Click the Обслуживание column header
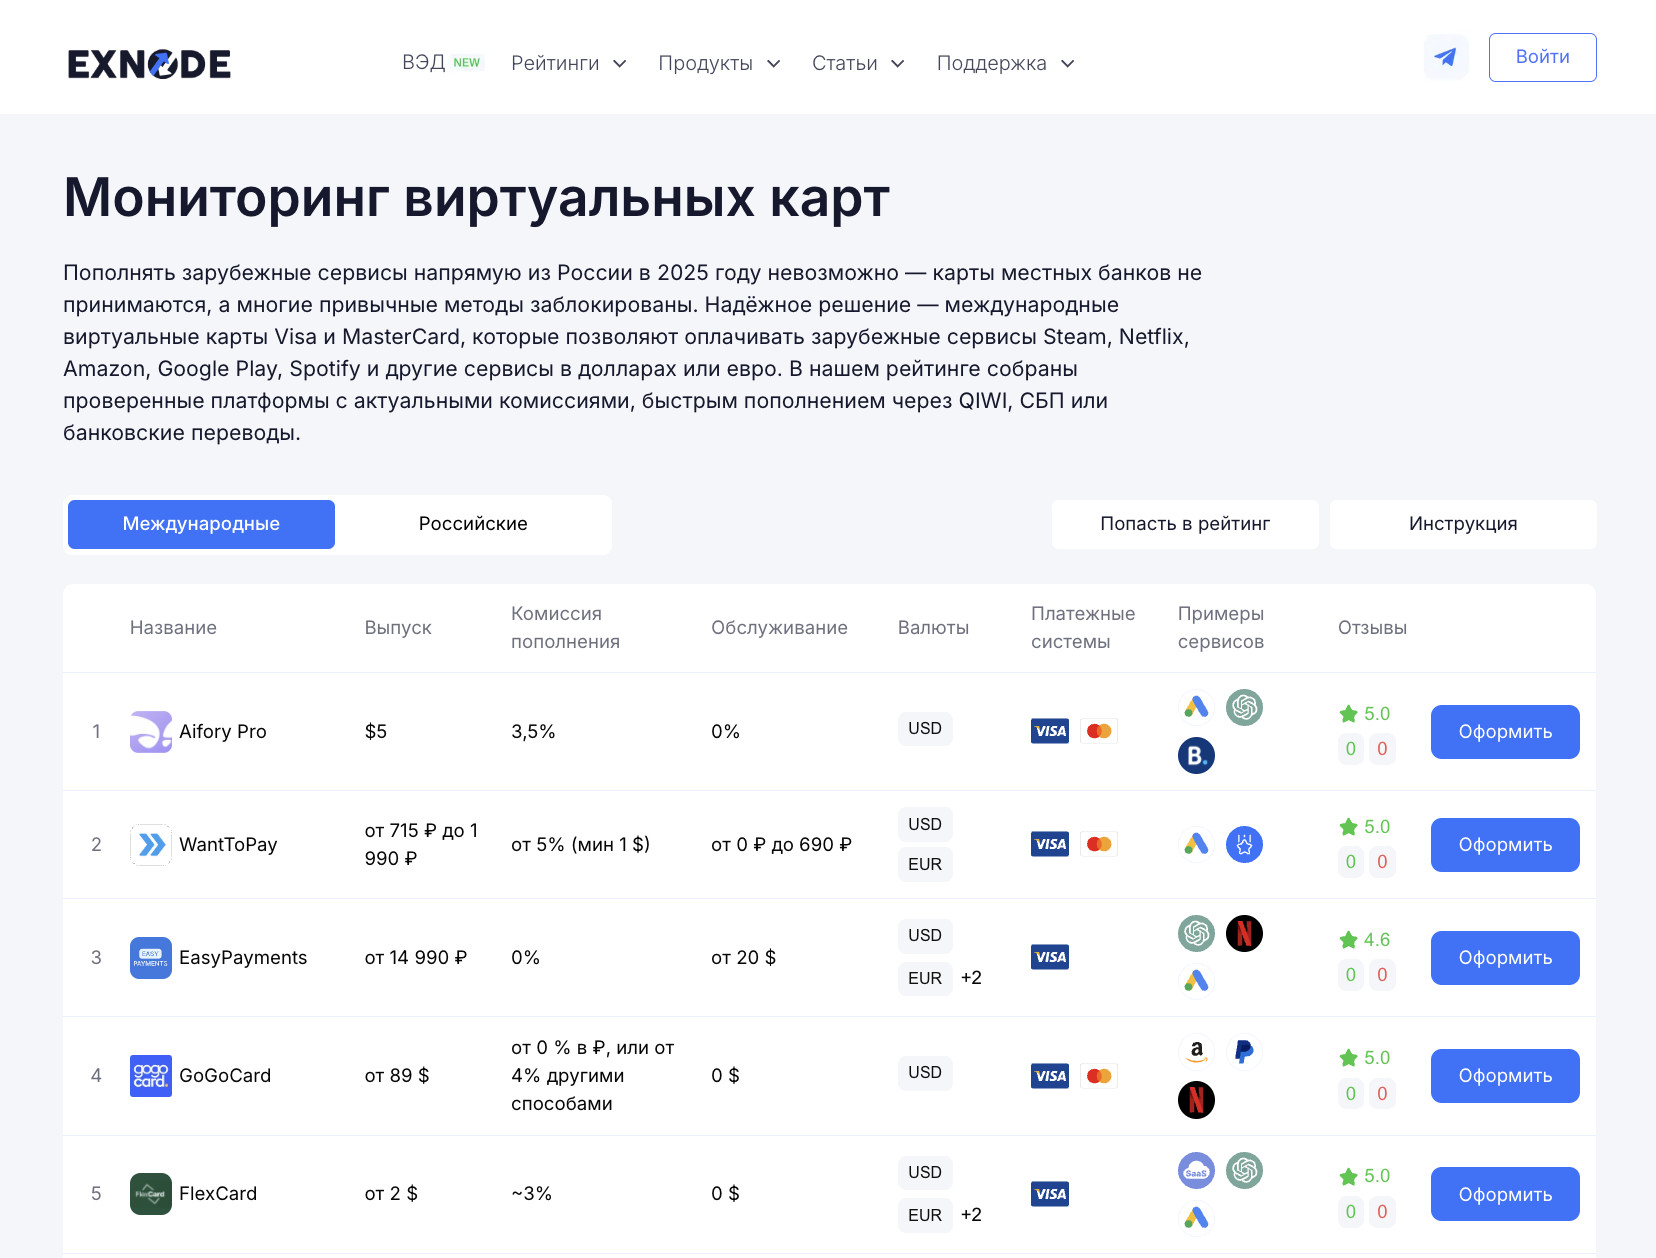This screenshot has width=1656, height=1258. [779, 628]
